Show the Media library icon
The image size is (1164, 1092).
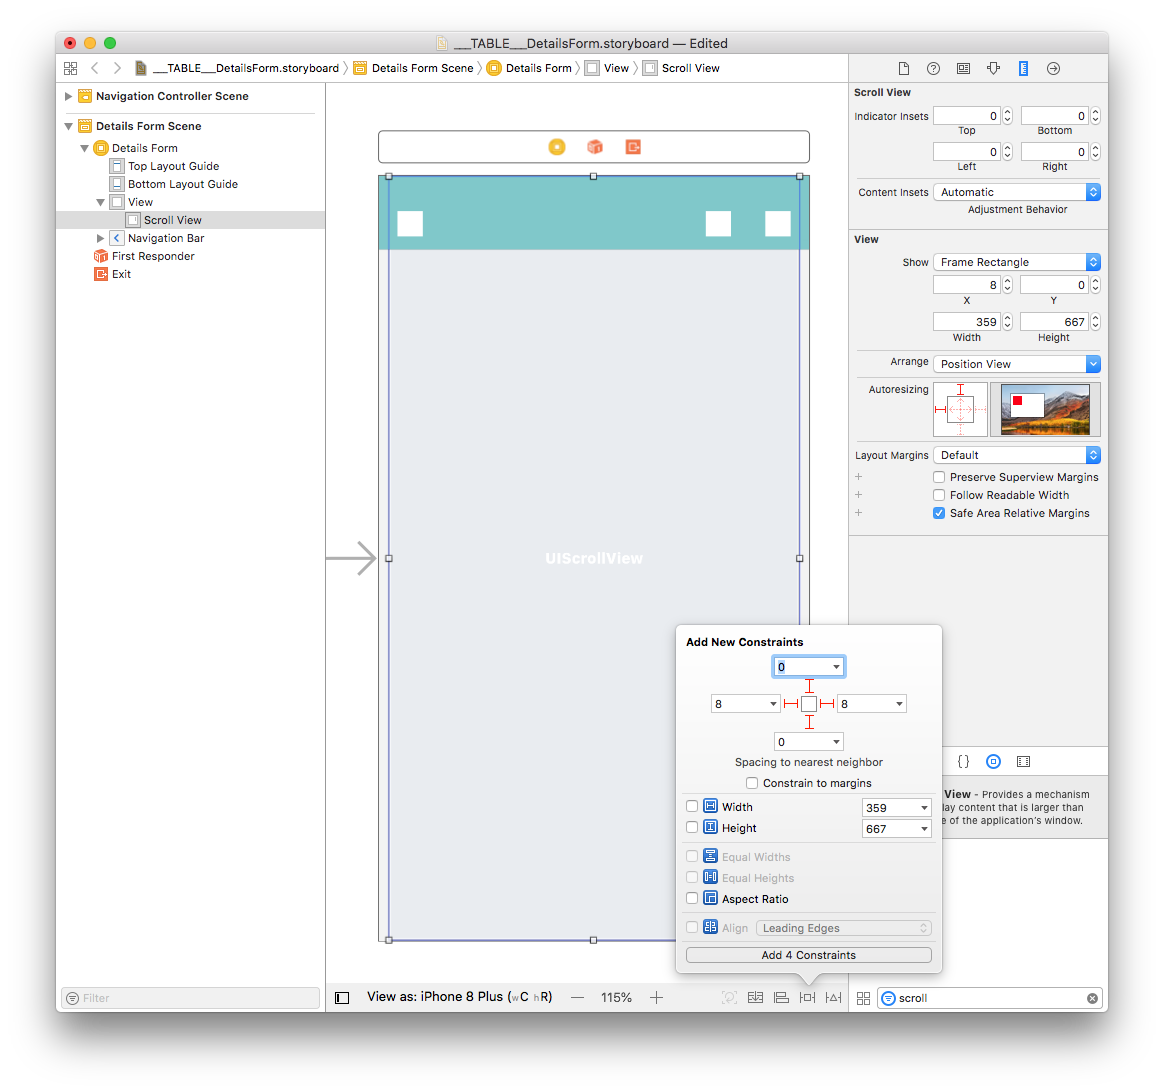[x=1024, y=762]
